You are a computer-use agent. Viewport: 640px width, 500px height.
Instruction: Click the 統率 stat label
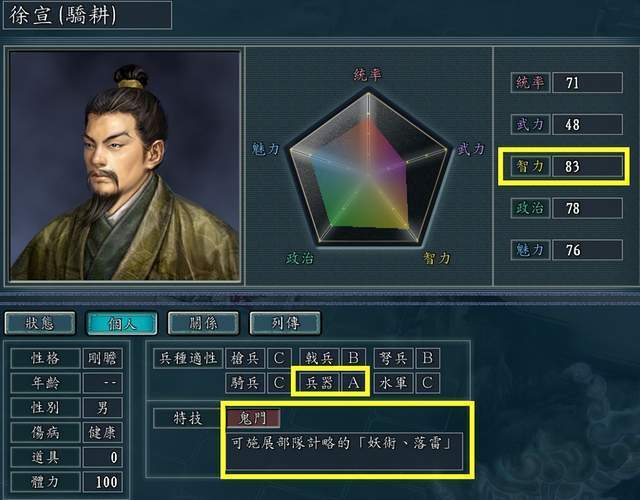(530, 82)
